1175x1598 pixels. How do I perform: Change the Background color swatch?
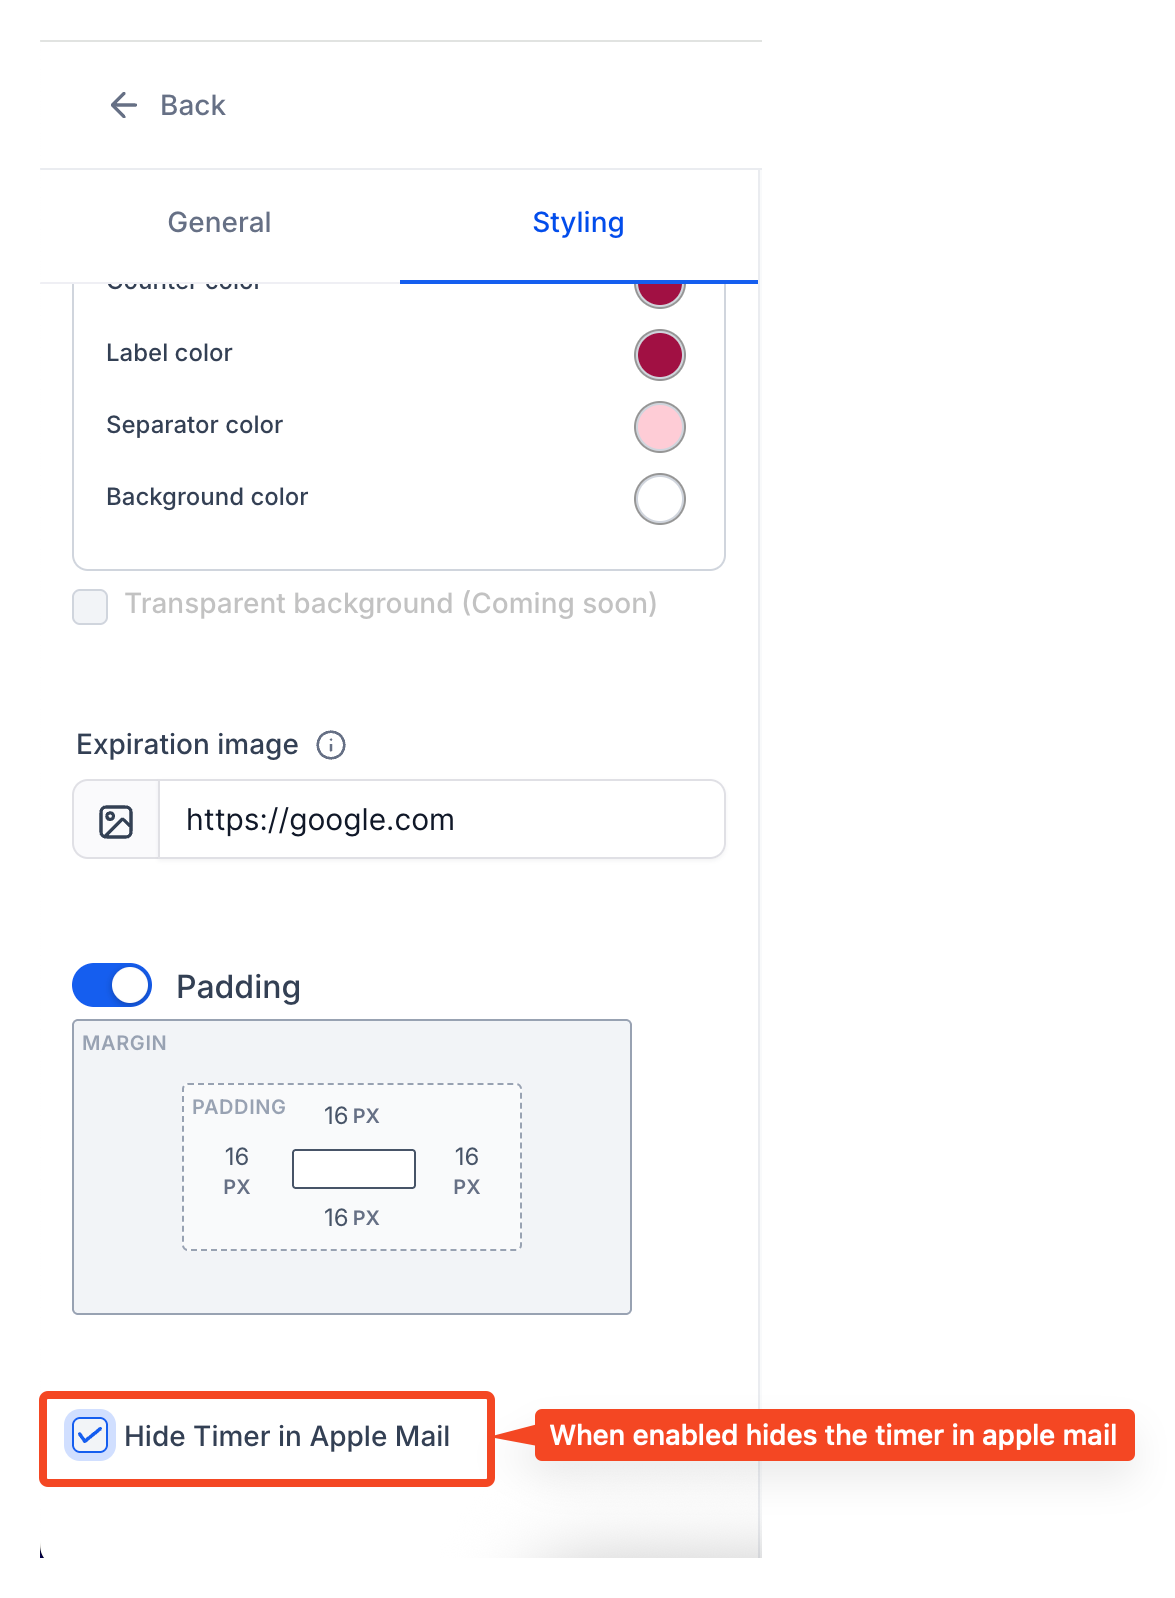pos(660,499)
